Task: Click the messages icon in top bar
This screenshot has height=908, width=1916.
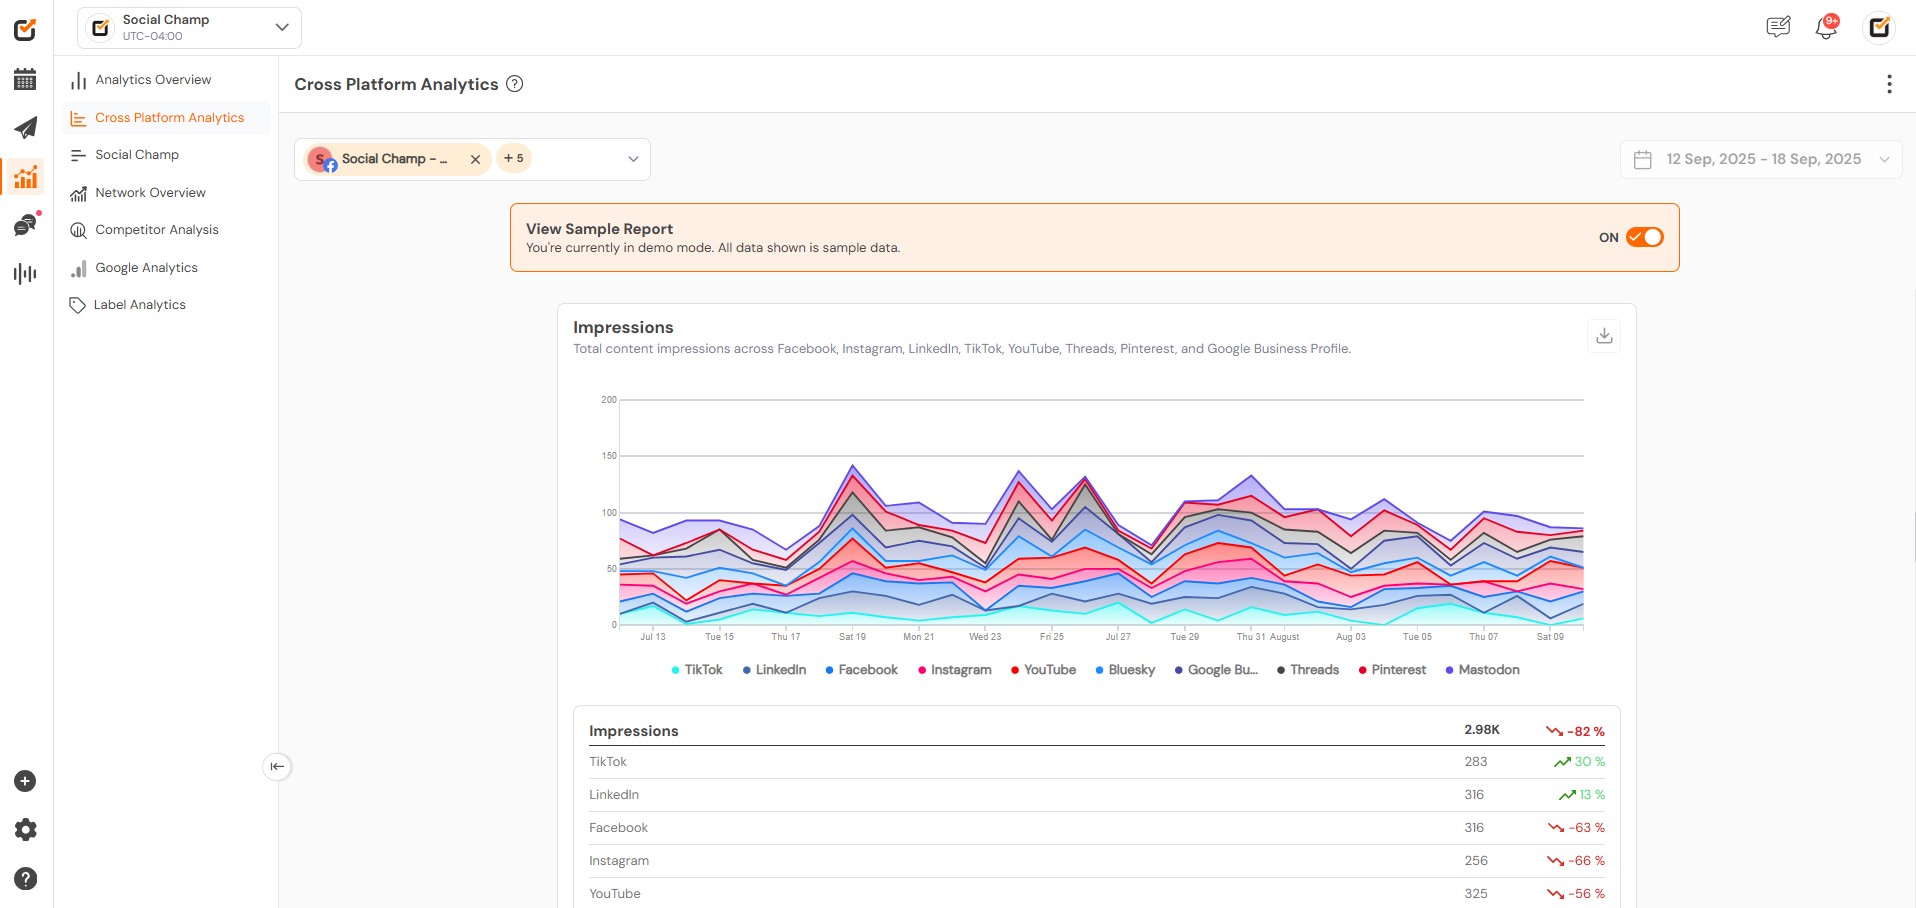Action: click(1778, 27)
